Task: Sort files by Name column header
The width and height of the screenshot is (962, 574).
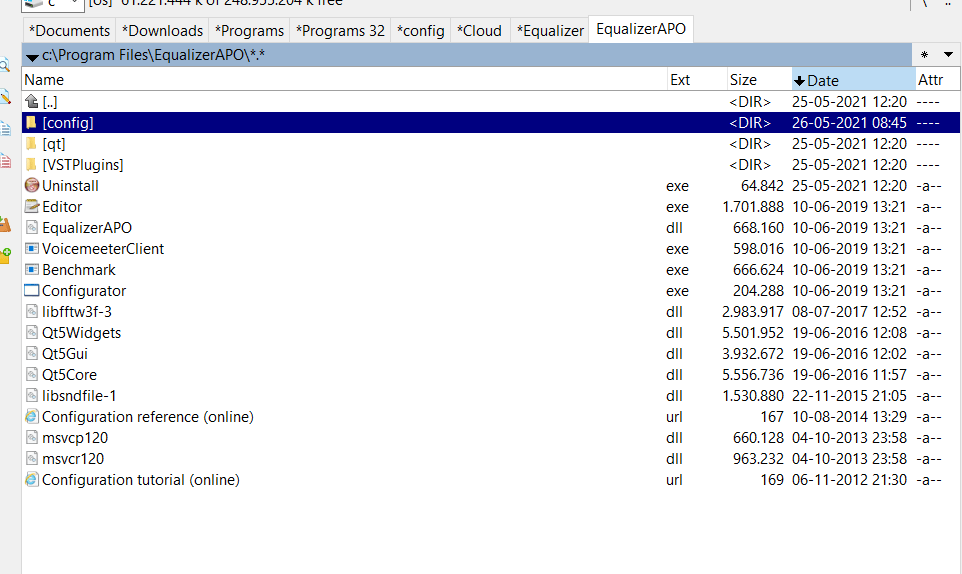Action: 344,80
